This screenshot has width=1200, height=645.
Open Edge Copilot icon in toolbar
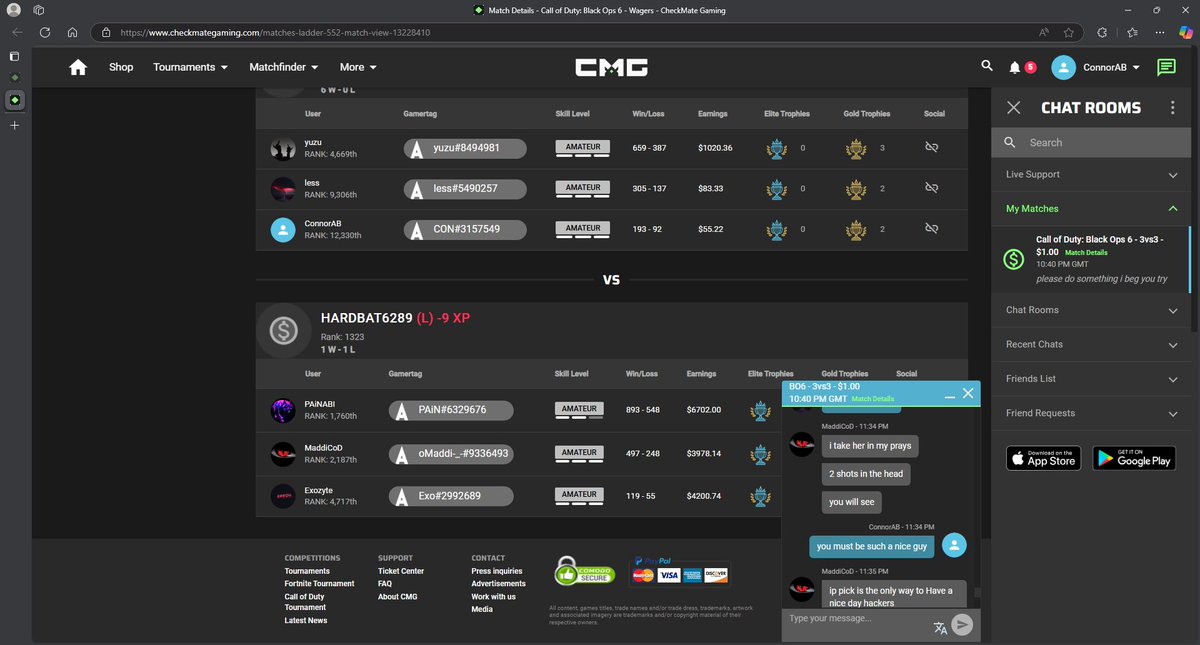(x=1185, y=32)
